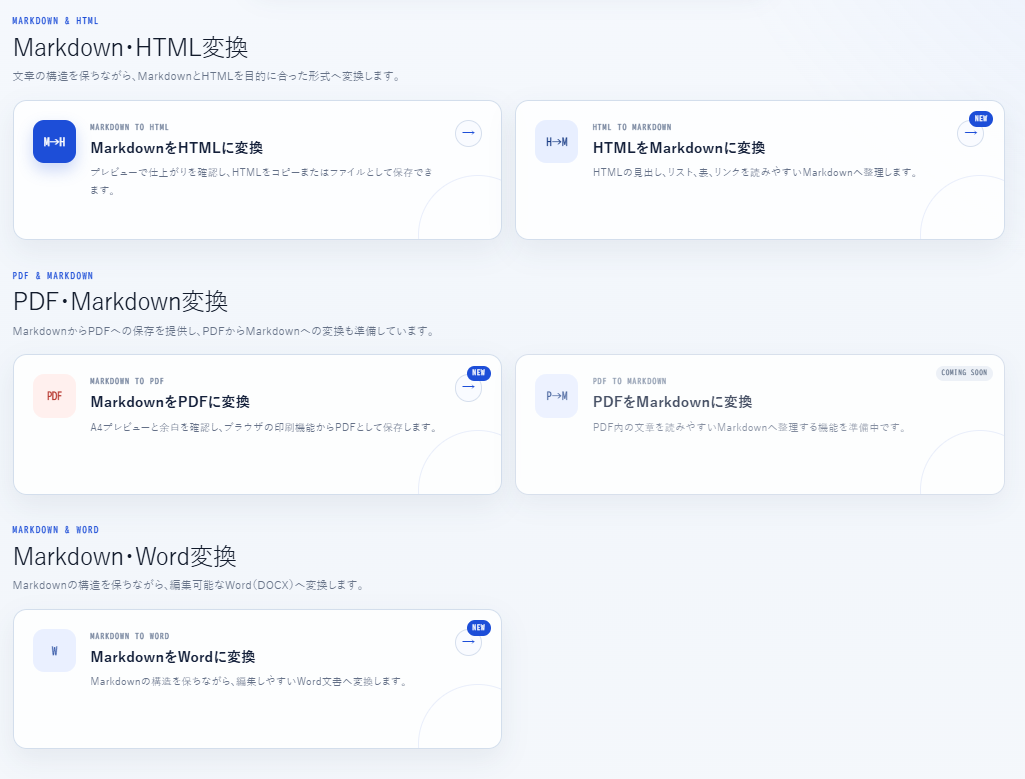1025x779 pixels.
Task: Click NEW badge on Markdown to PDF card
Action: click(x=479, y=373)
